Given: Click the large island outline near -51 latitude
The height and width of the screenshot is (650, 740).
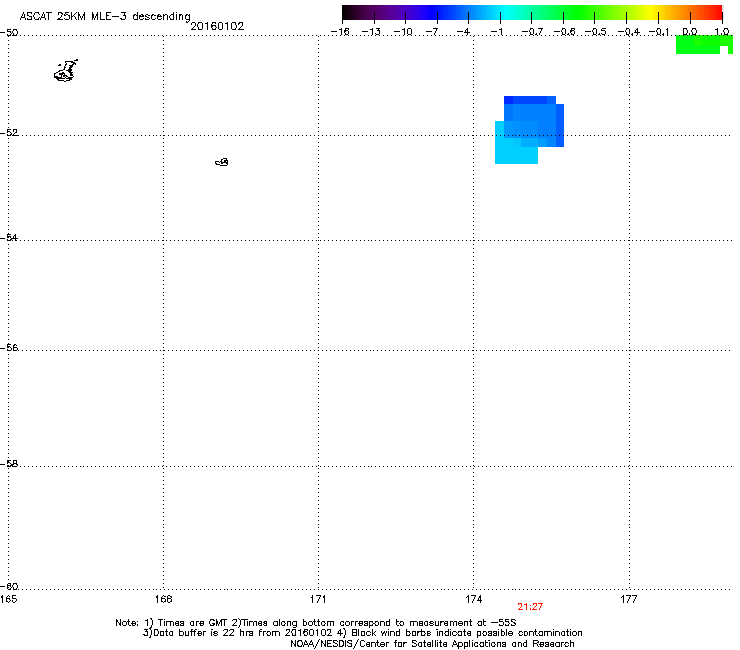Looking at the screenshot, I should (x=66, y=71).
